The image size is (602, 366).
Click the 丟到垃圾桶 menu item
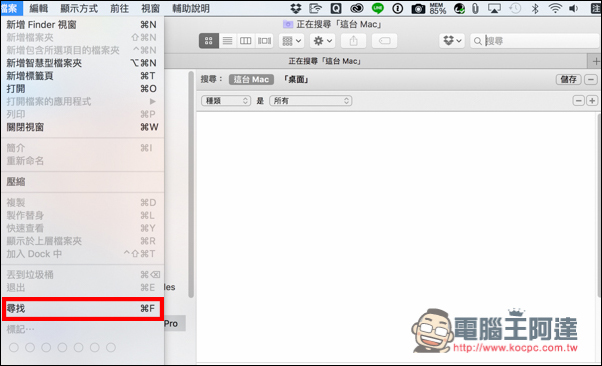click(82, 275)
